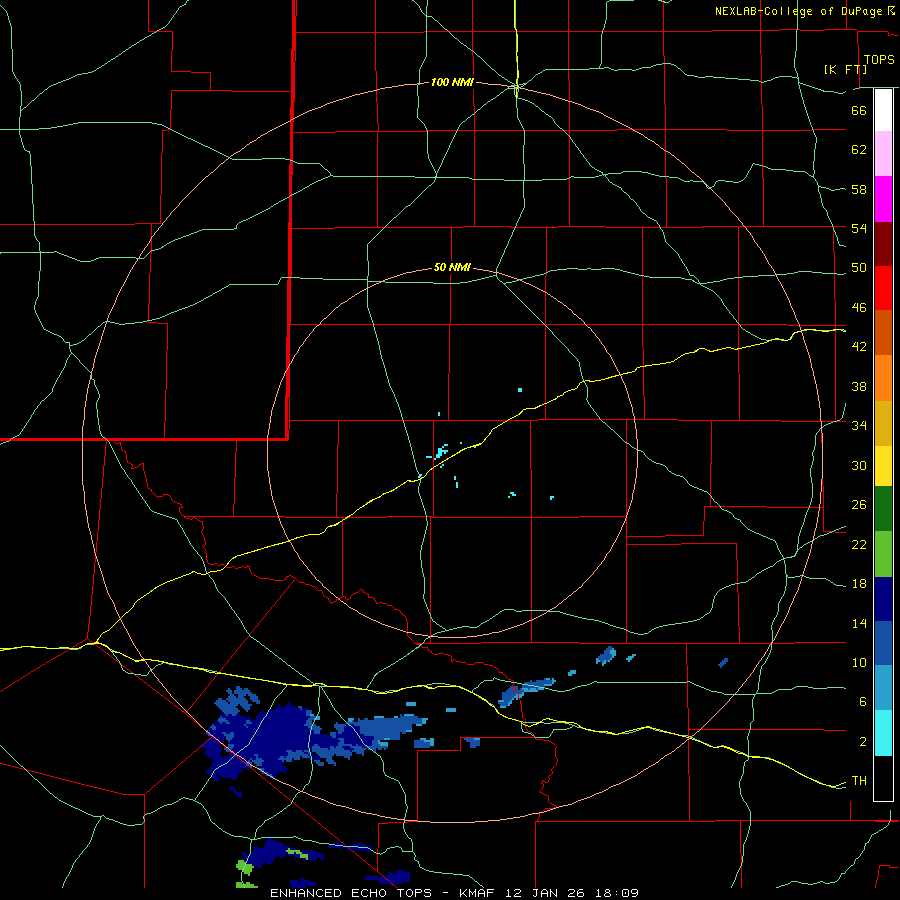Select the "58" legend label
Viewport: 900px width, 900px height.
tap(859, 189)
